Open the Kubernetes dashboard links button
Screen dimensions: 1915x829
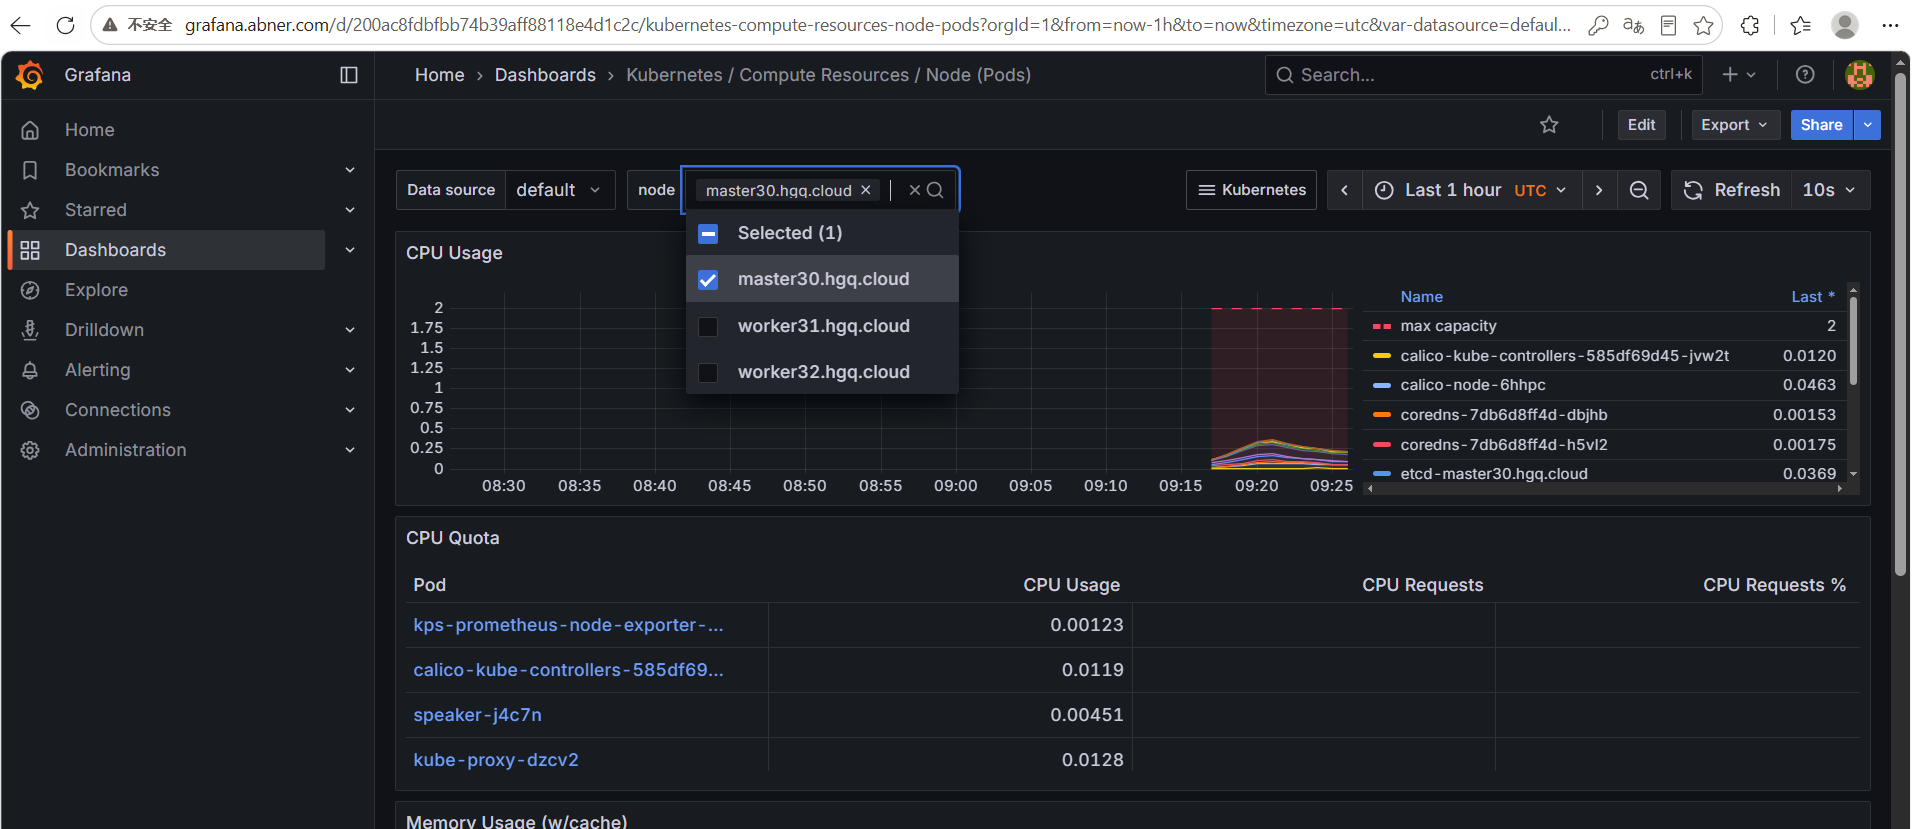pyautogui.click(x=1251, y=190)
